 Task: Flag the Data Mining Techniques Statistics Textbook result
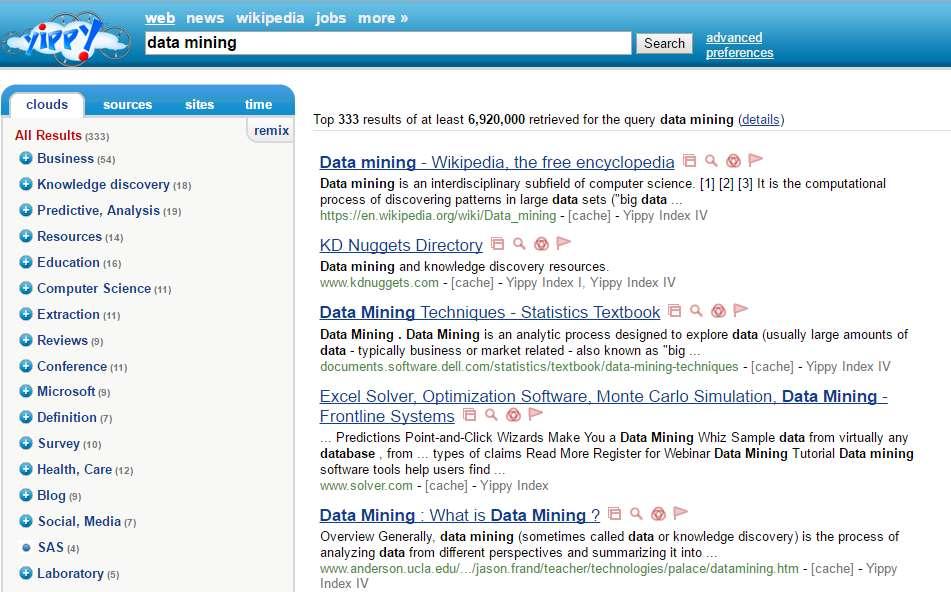pos(740,311)
